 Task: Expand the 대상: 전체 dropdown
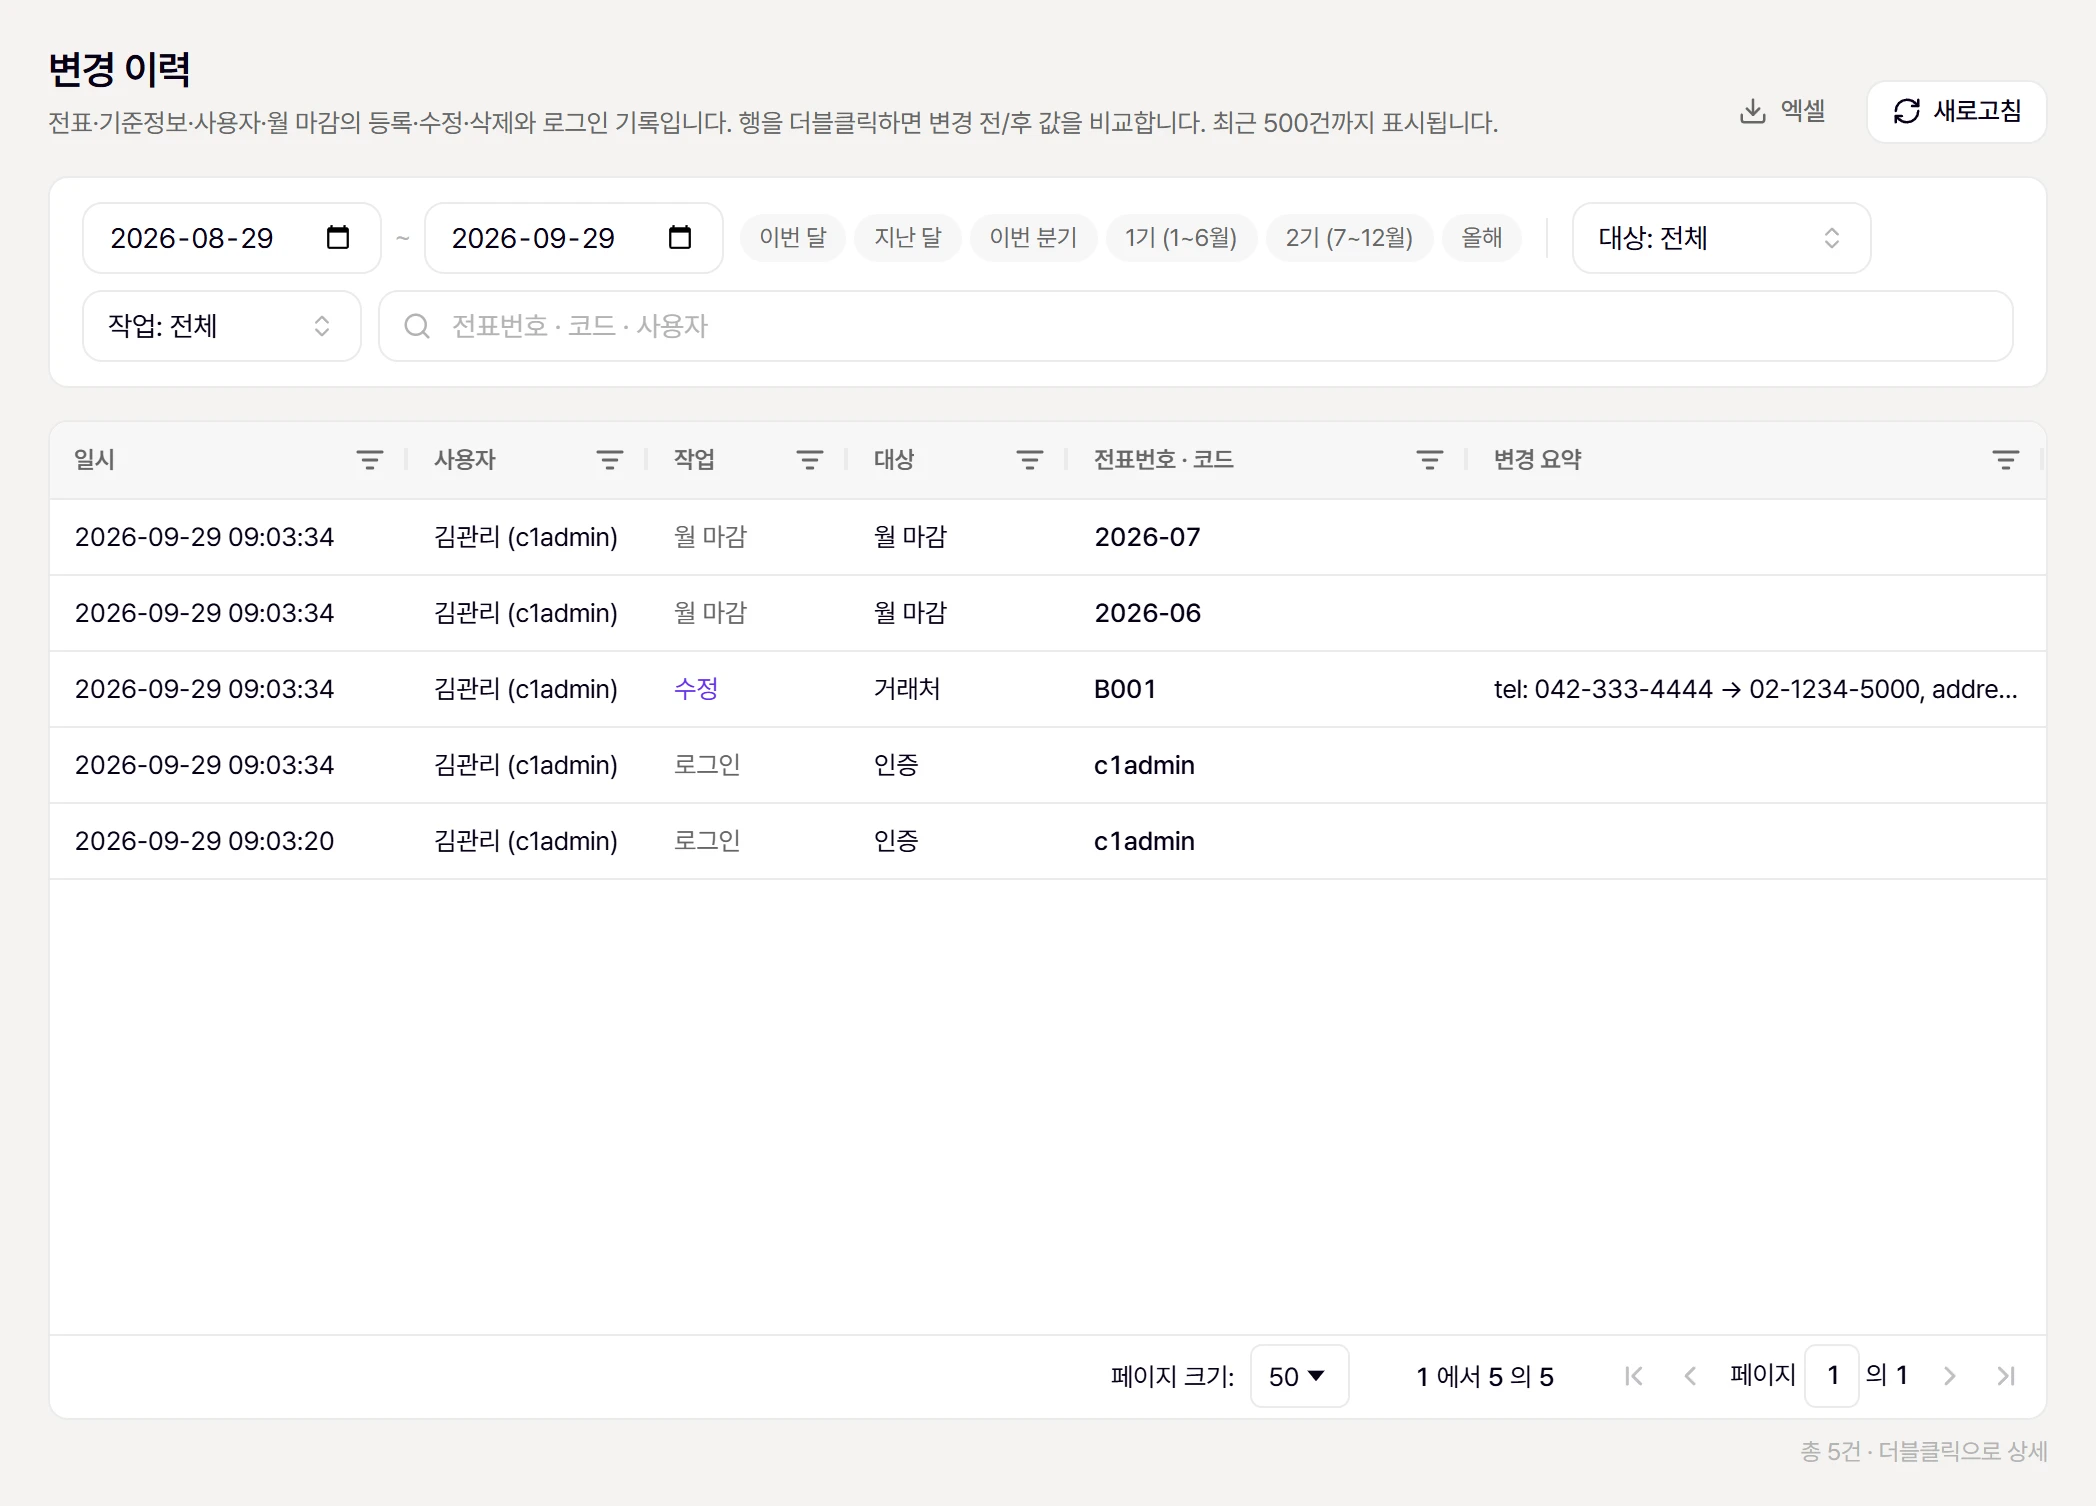1721,238
